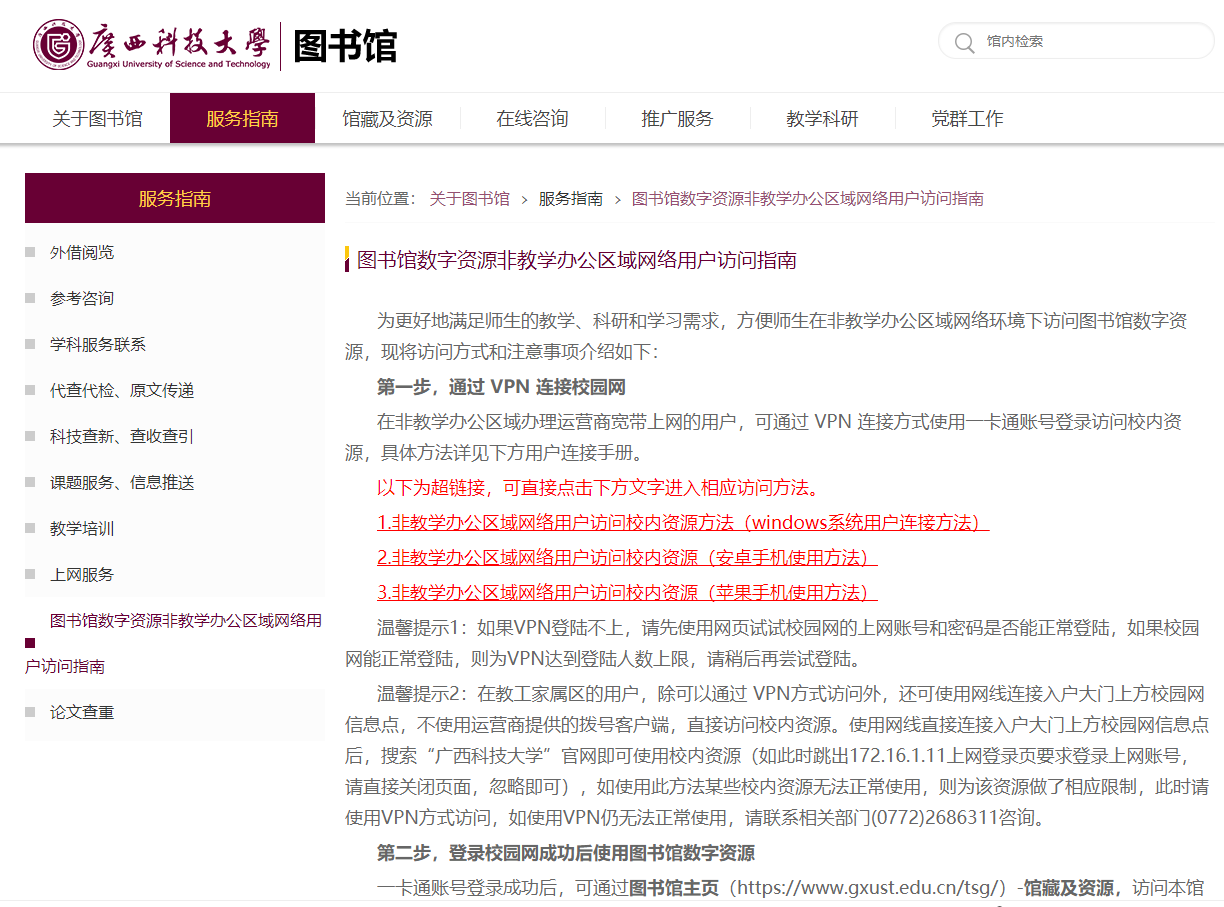Open 安卓手机使用方法 link
The image size is (1224, 907).
coord(627,557)
